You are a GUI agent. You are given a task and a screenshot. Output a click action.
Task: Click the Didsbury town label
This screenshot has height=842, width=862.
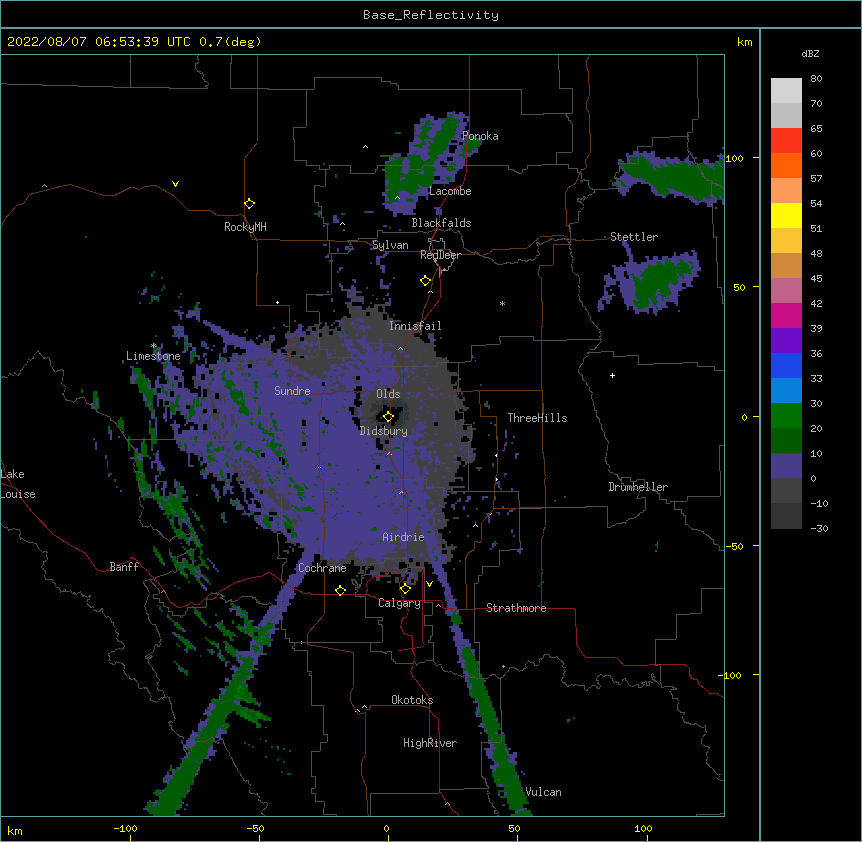click(384, 431)
